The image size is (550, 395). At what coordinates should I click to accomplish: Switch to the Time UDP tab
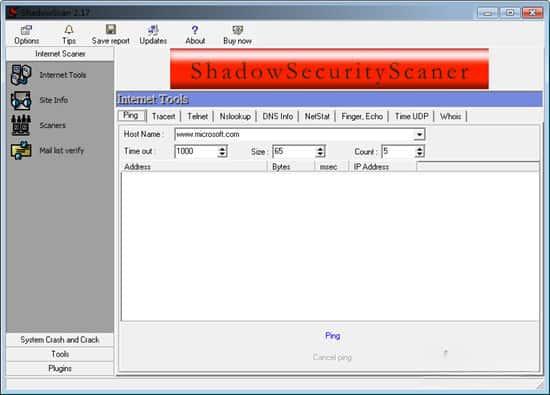411,116
